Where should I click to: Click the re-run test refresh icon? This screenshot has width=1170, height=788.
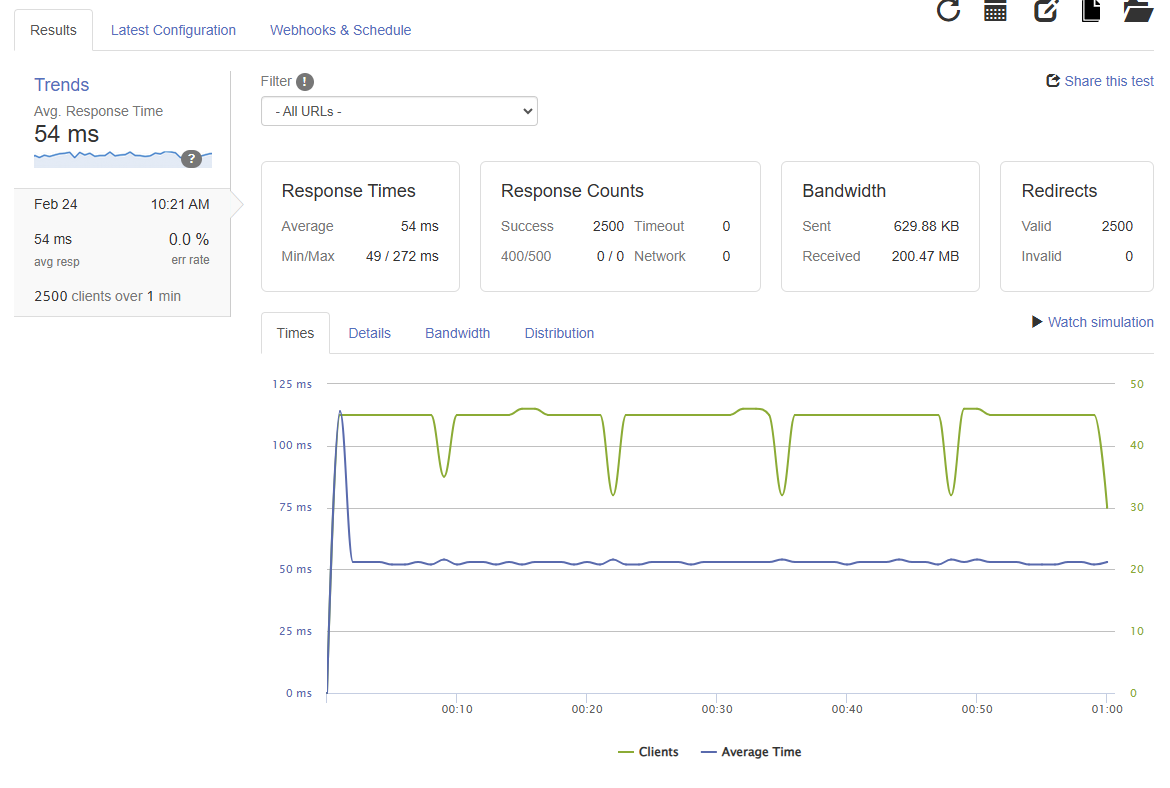tap(948, 10)
